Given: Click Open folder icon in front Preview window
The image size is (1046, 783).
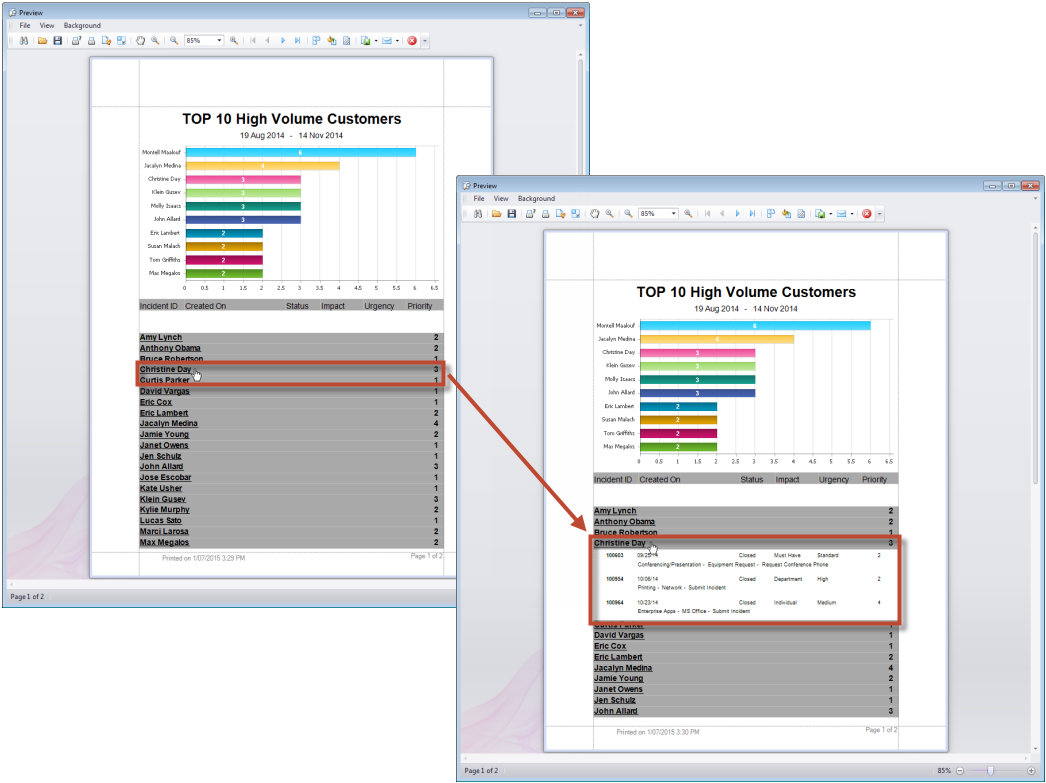Looking at the screenshot, I should coord(497,214).
